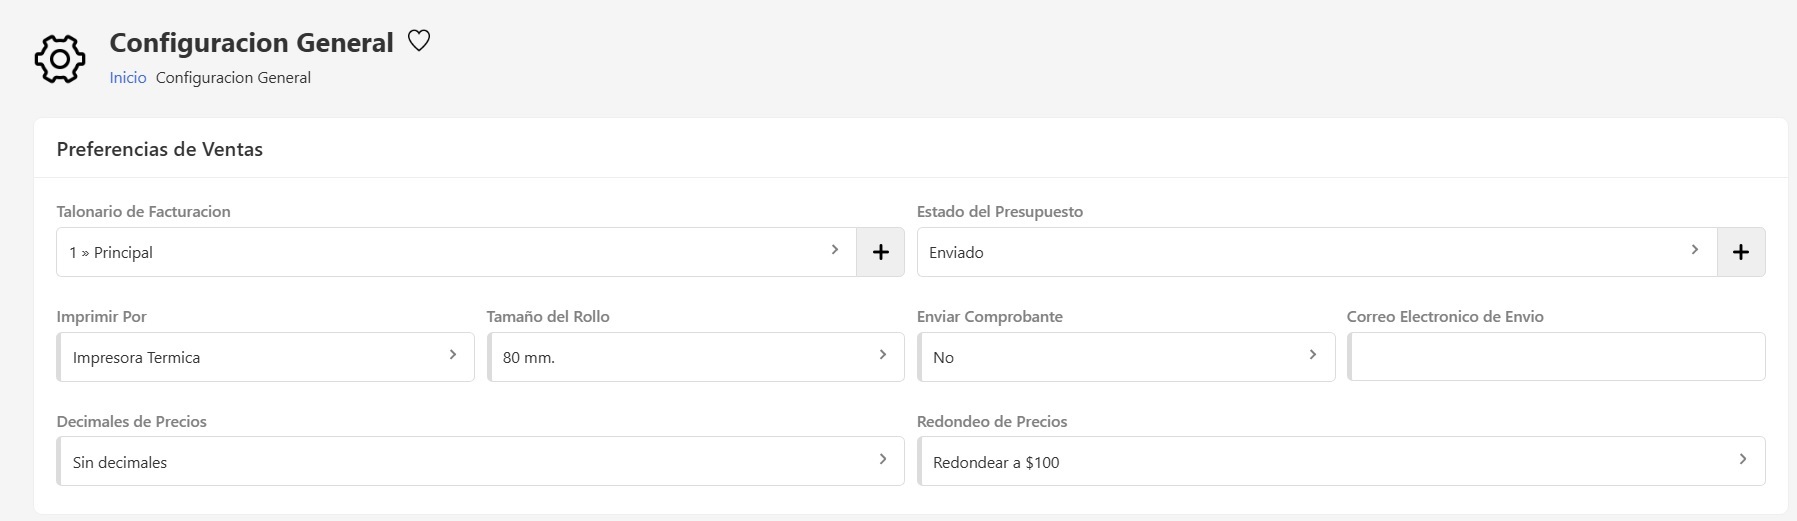This screenshot has width=1797, height=521.
Task: Click the Configuracion General breadcrumb text
Action: (x=233, y=78)
